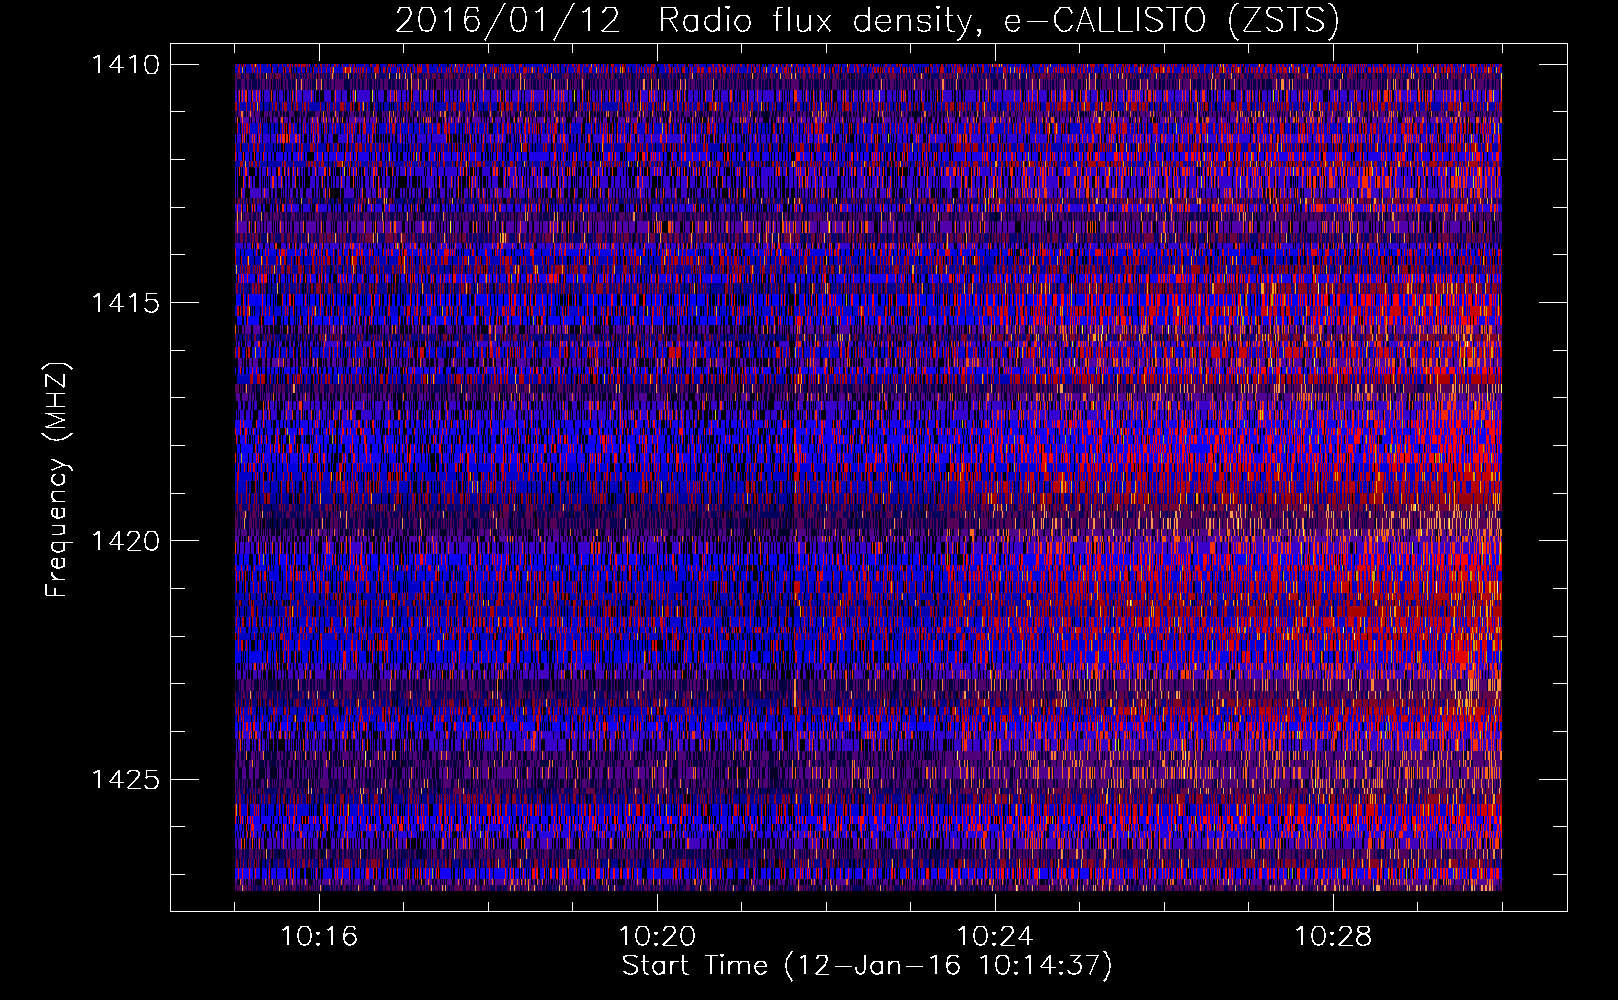The width and height of the screenshot is (1618, 1000).
Task: Click the plot title 'Radio flux density, e-CALLISTO (ZSTS)'
Action: pyautogui.click(x=999, y=20)
